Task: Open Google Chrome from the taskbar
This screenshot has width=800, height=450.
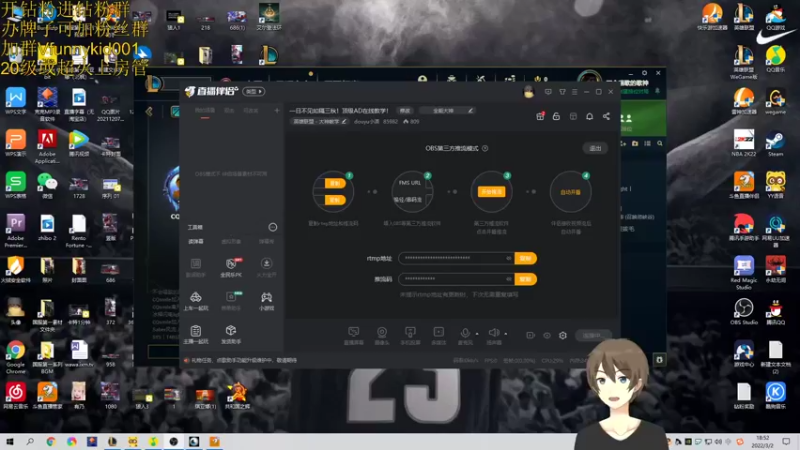Action: (x=51, y=441)
